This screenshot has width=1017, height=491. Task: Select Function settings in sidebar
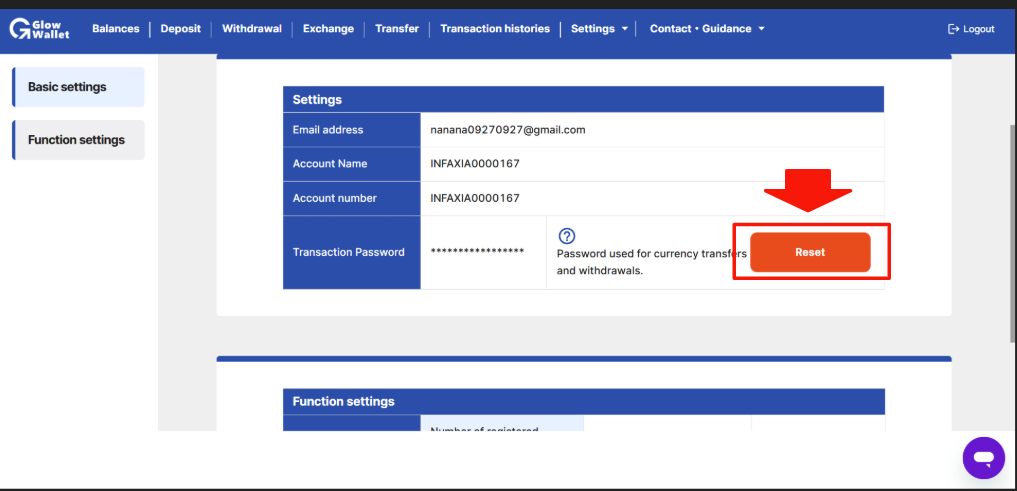tap(78, 140)
